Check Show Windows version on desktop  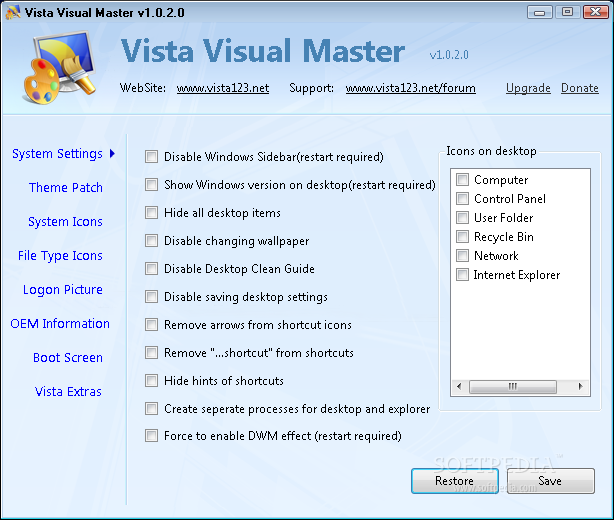[x=151, y=184]
